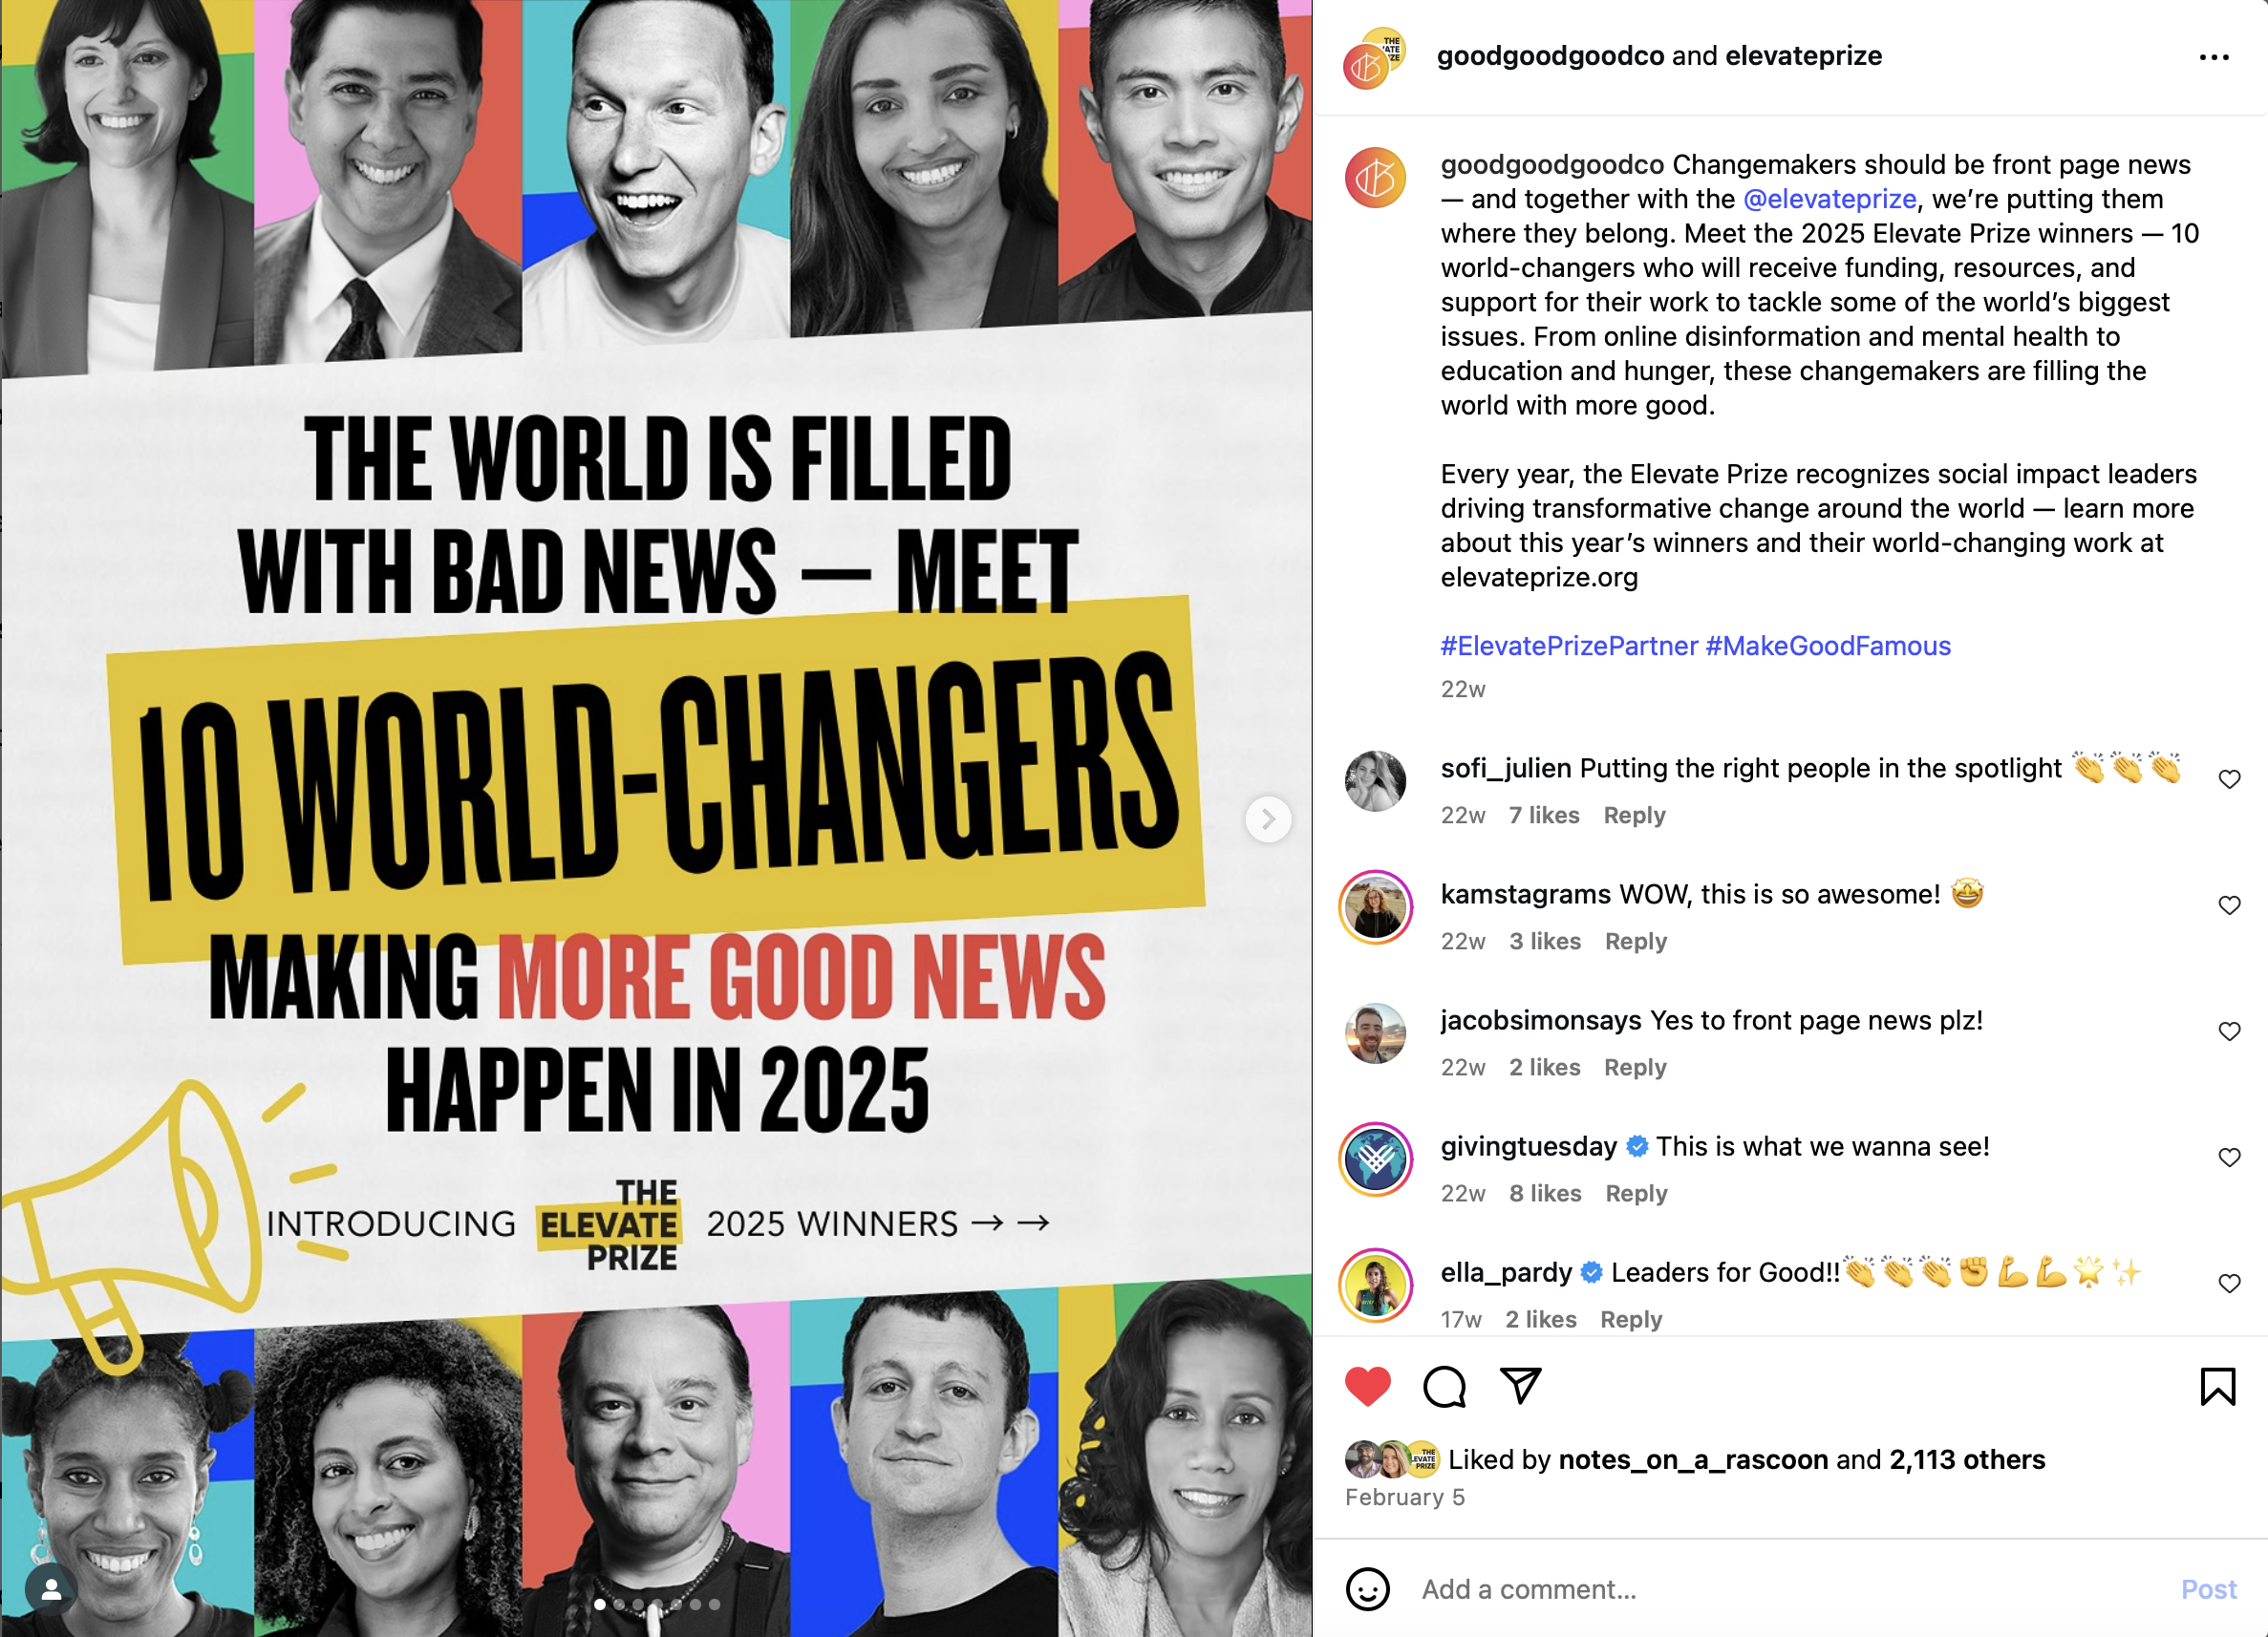Show tagged people on the photo
Image resolution: width=2268 pixels, height=1637 pixels.
(51, 1589)
